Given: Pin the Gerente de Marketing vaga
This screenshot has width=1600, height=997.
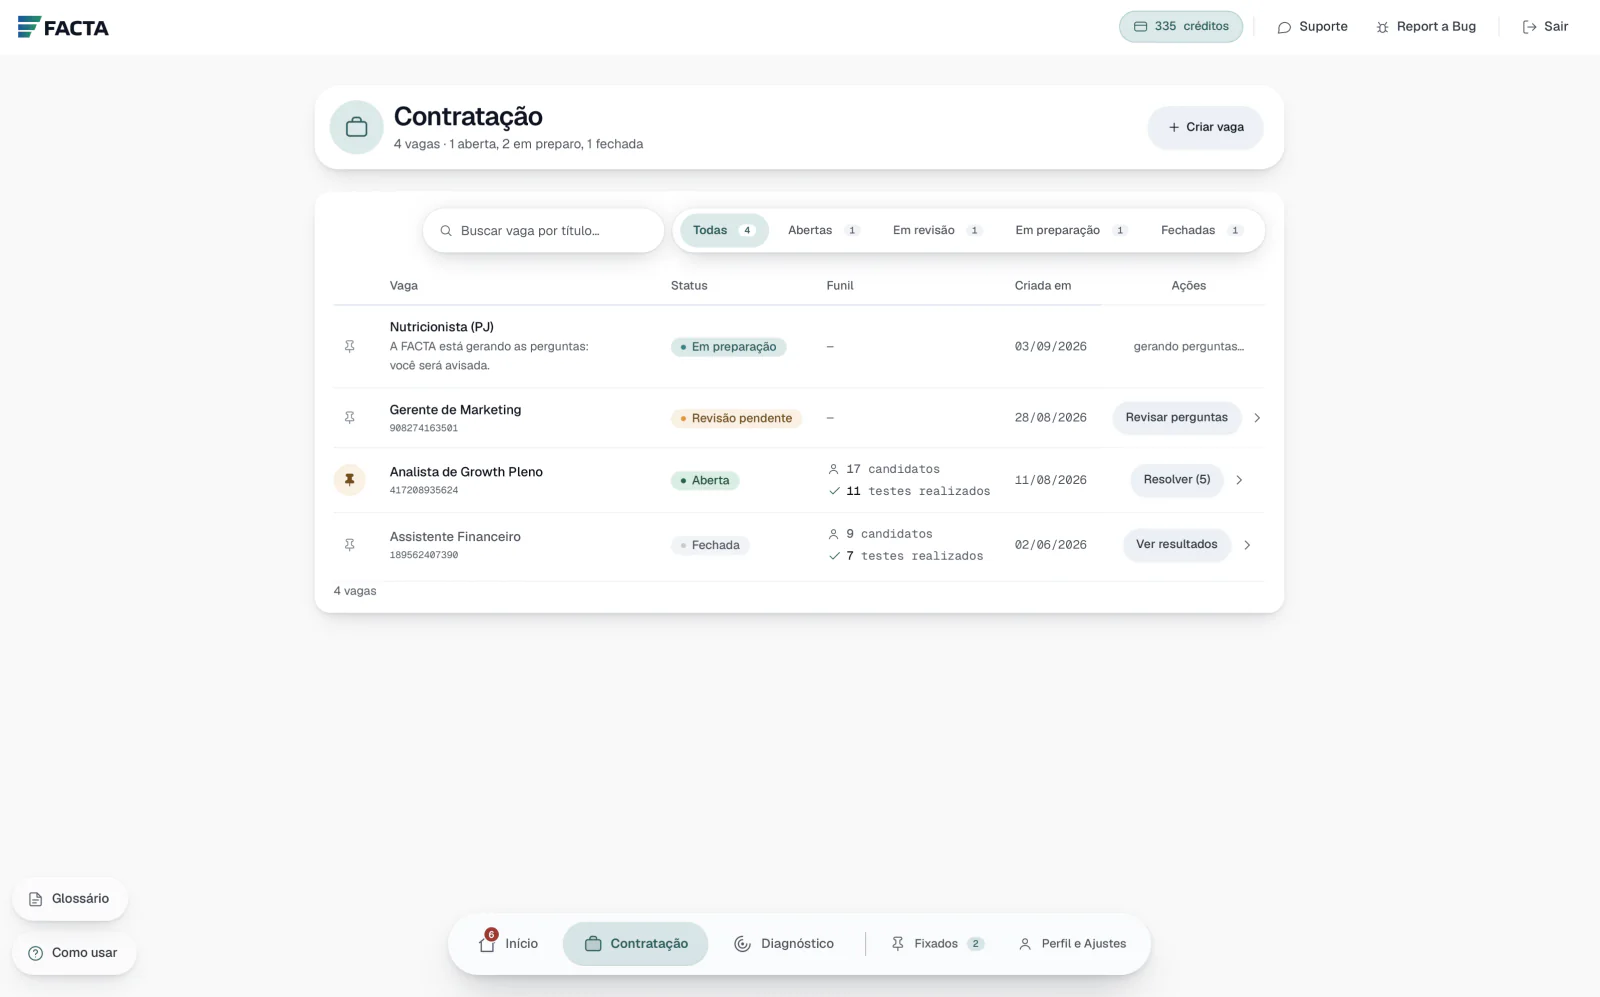Looking at the screenshot, I should [350, 417].
